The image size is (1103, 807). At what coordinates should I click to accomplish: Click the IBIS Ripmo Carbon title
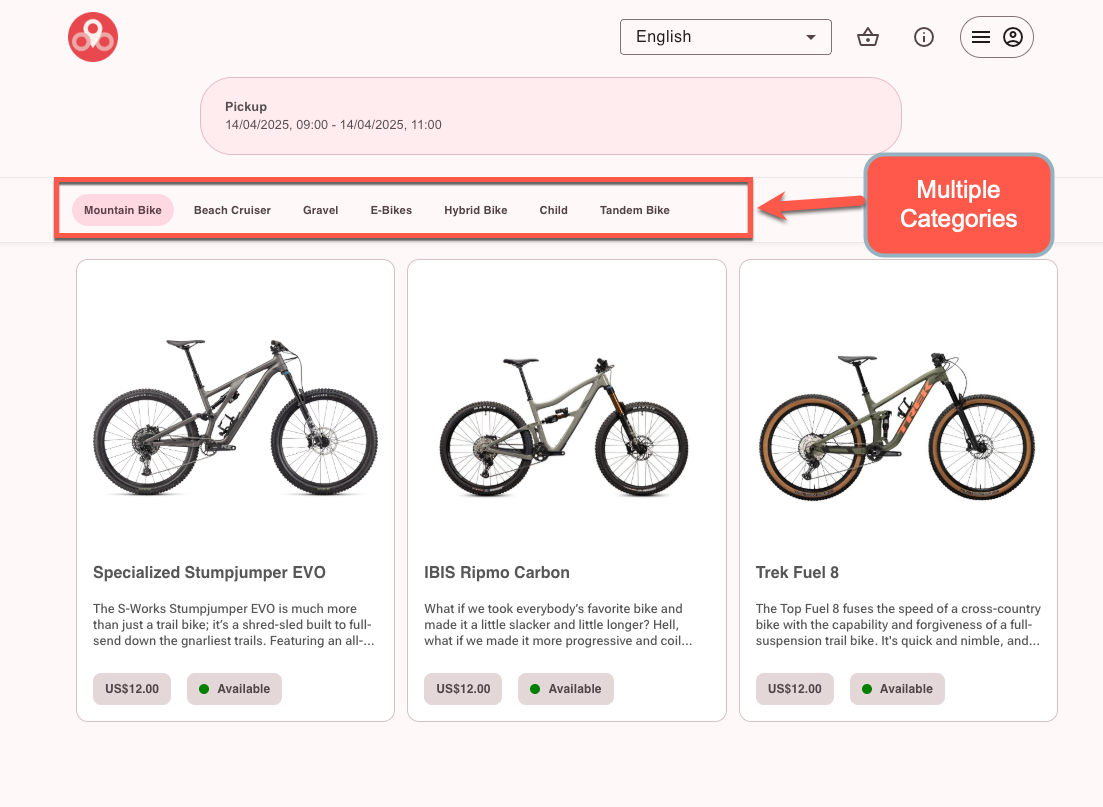pos(497,573)
